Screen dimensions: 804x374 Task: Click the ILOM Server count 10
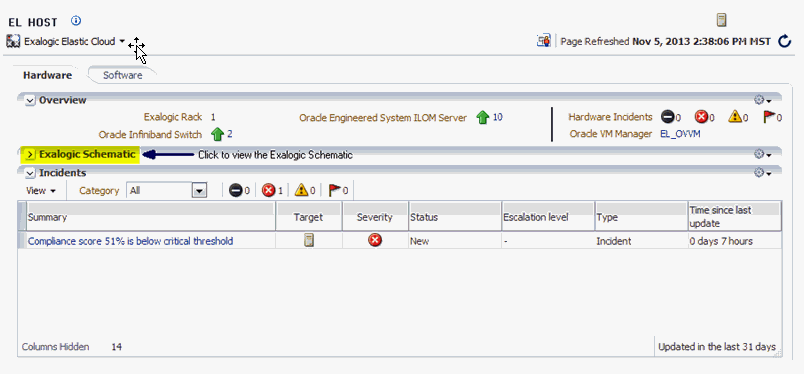(x=497, y=117)
